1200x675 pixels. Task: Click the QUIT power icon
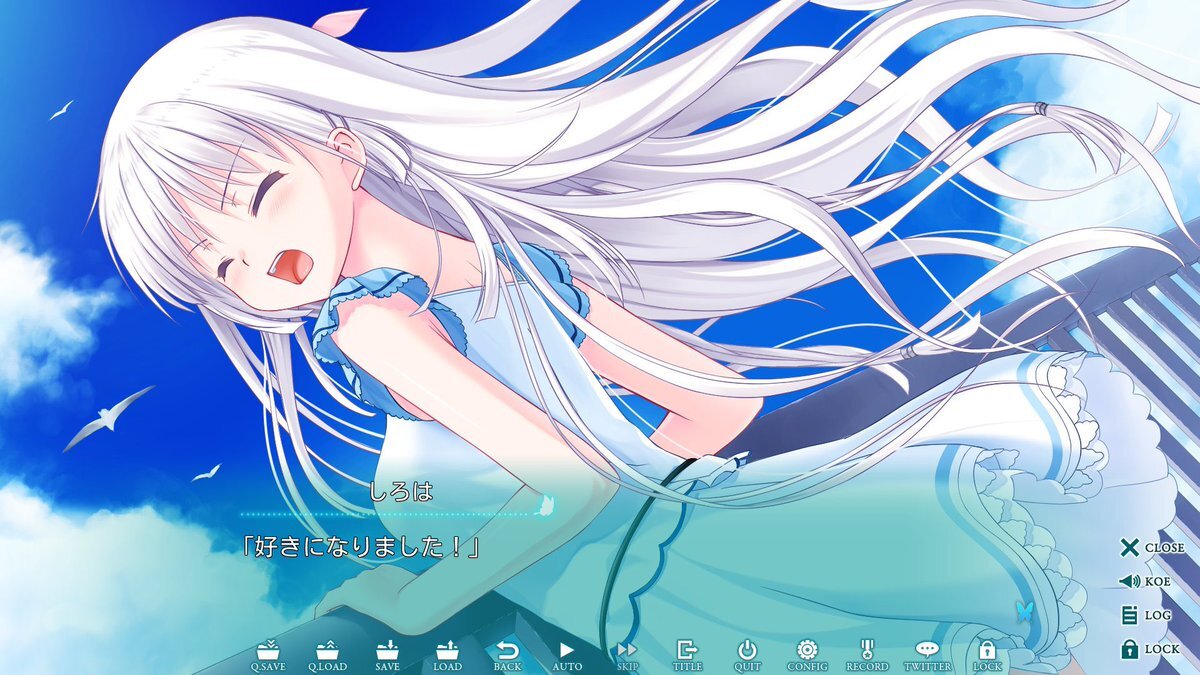point(747,655)
